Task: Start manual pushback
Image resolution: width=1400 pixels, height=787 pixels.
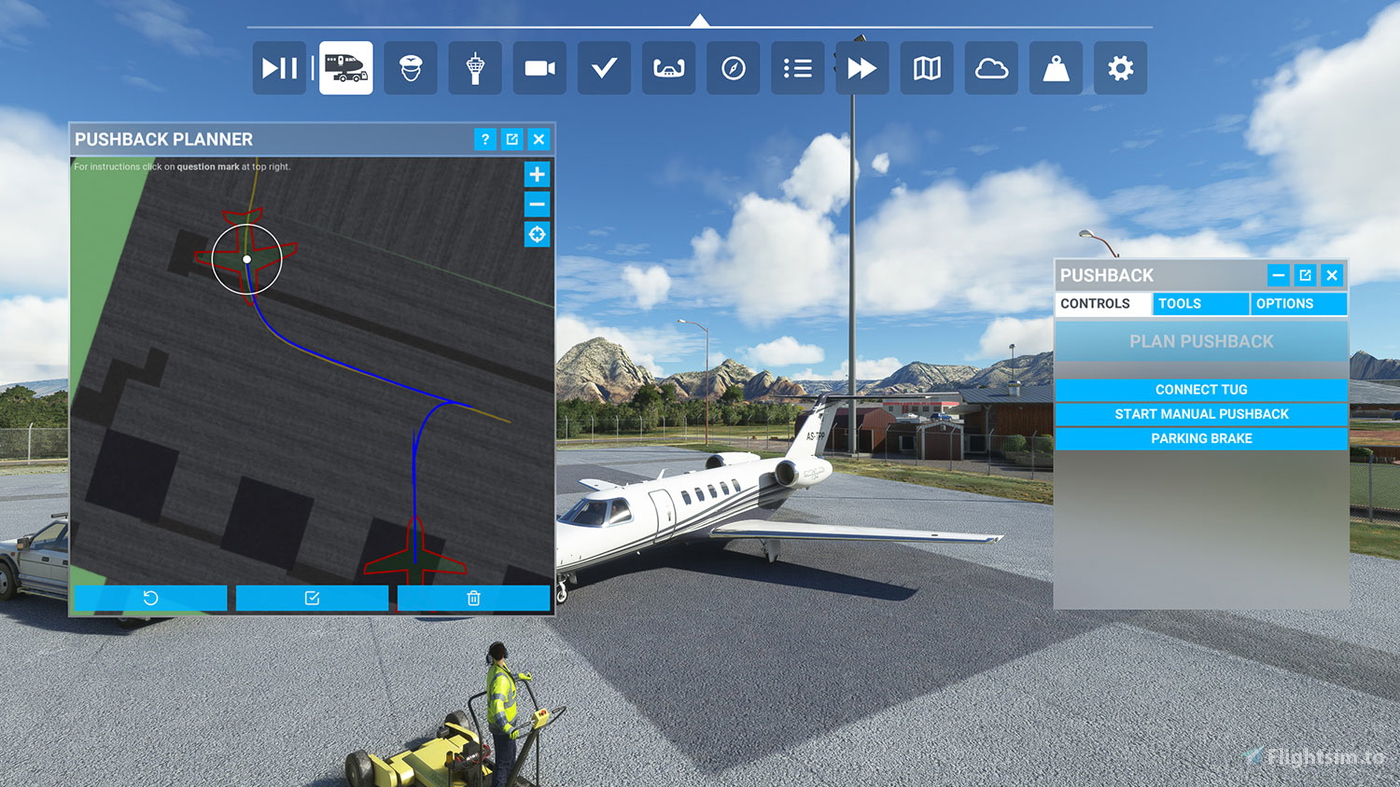Action: 1200,414
